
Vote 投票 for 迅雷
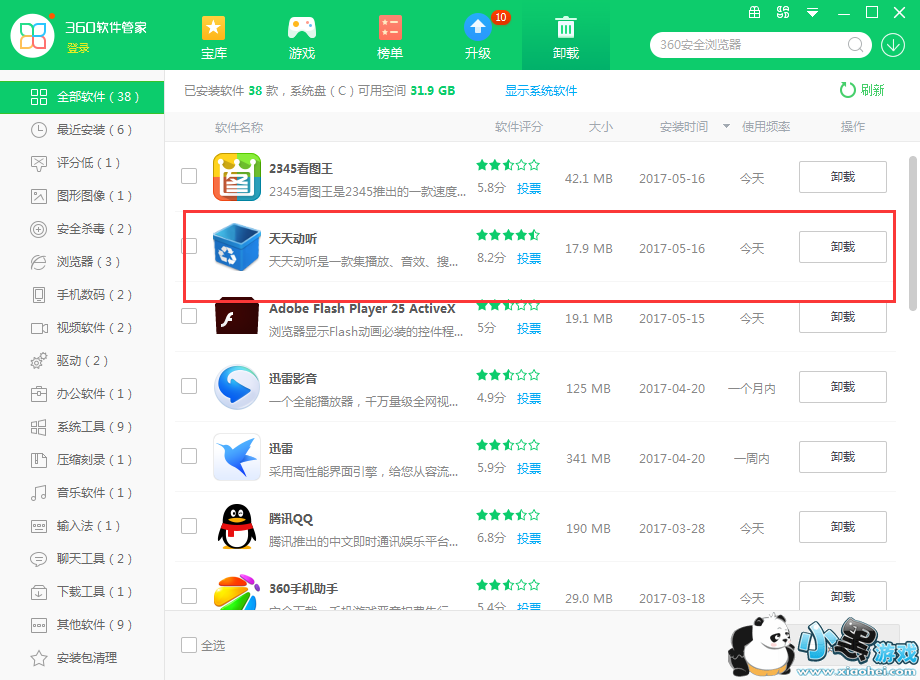529,468
